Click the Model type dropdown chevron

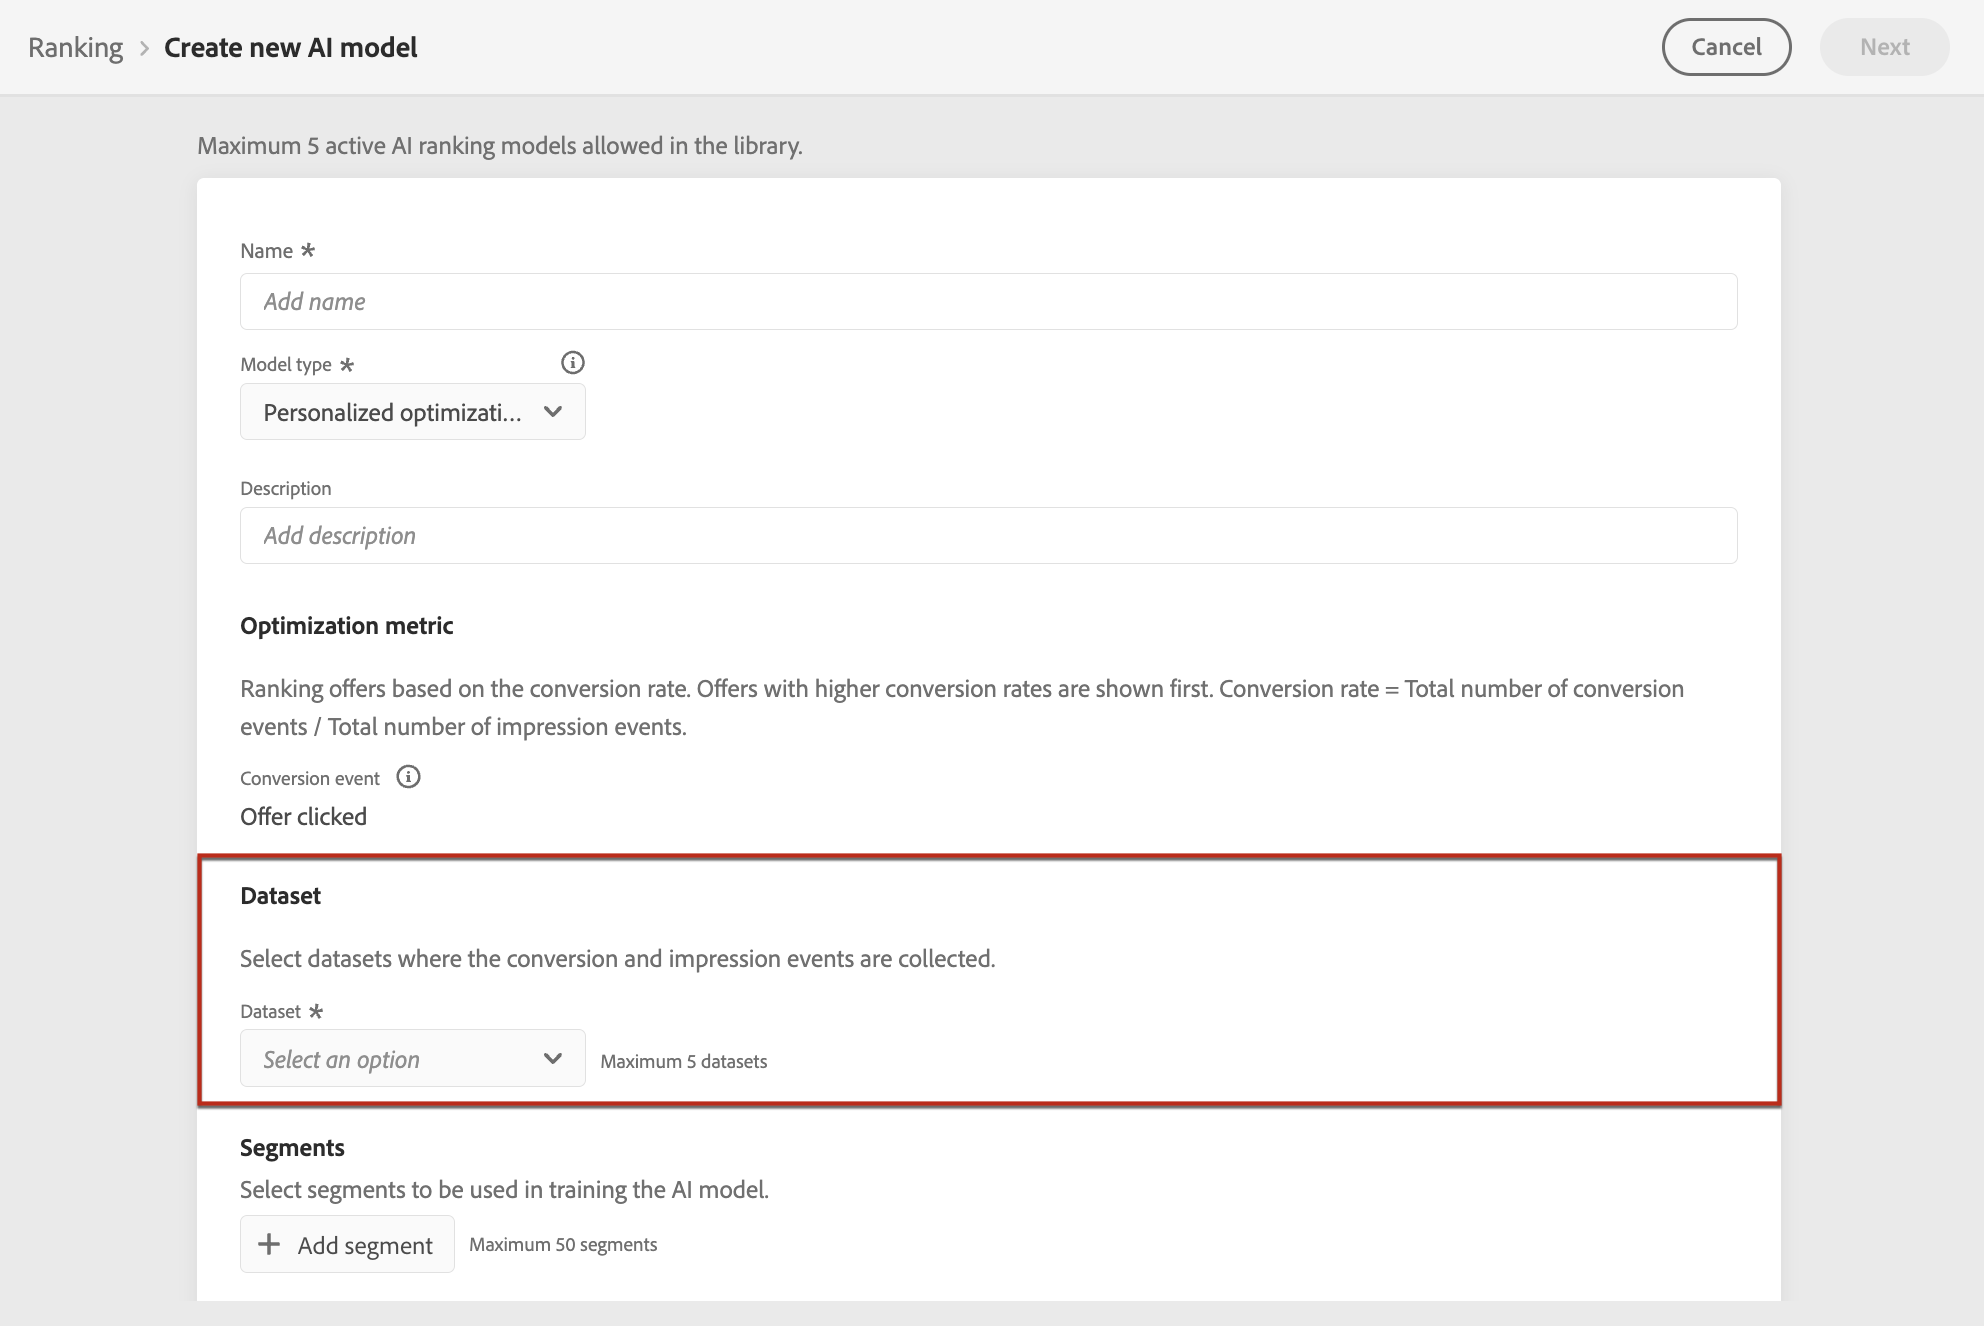[552, 412]
